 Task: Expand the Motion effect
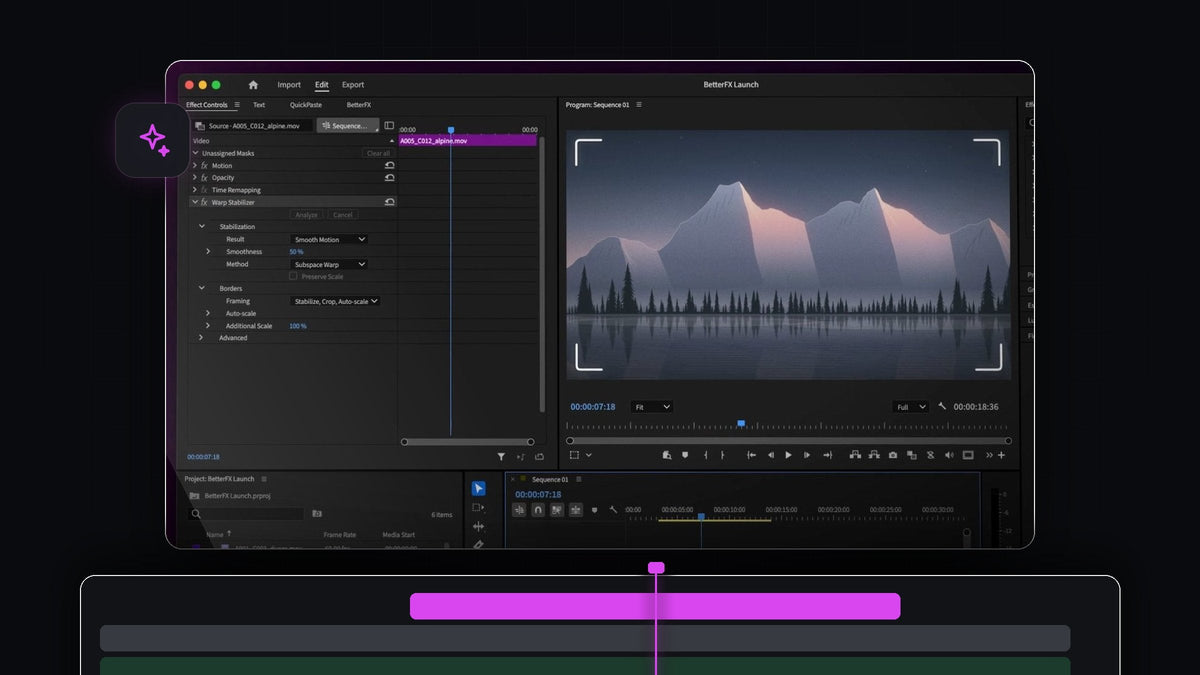tap(195, 165)
